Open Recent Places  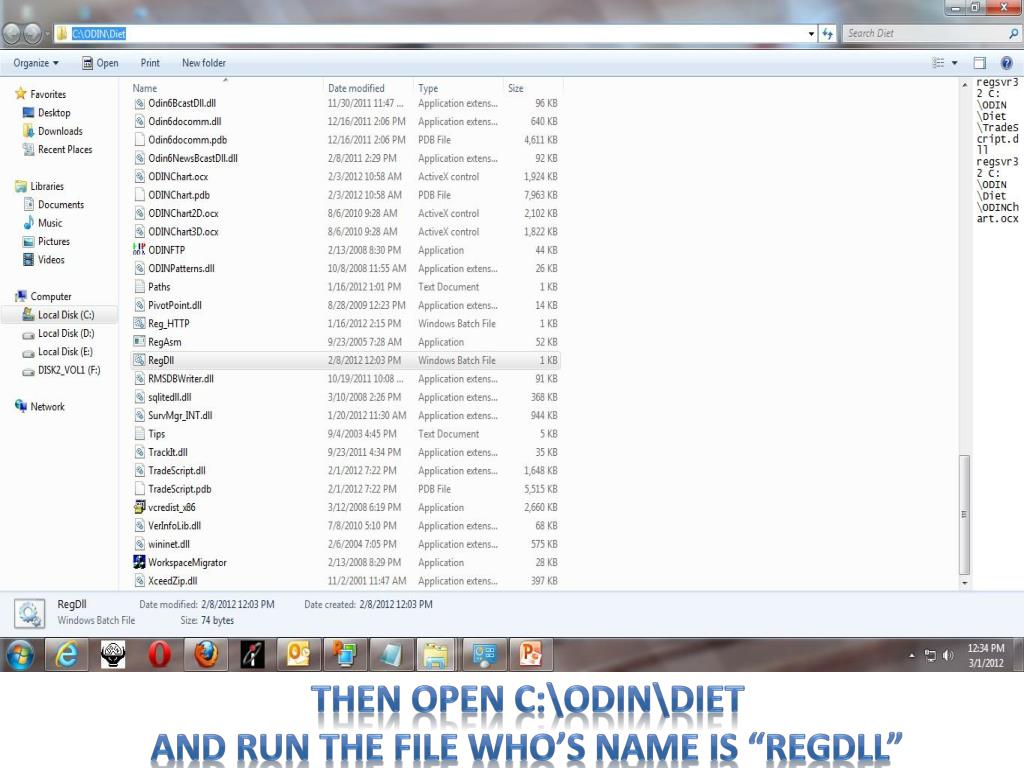pos(57,149)
